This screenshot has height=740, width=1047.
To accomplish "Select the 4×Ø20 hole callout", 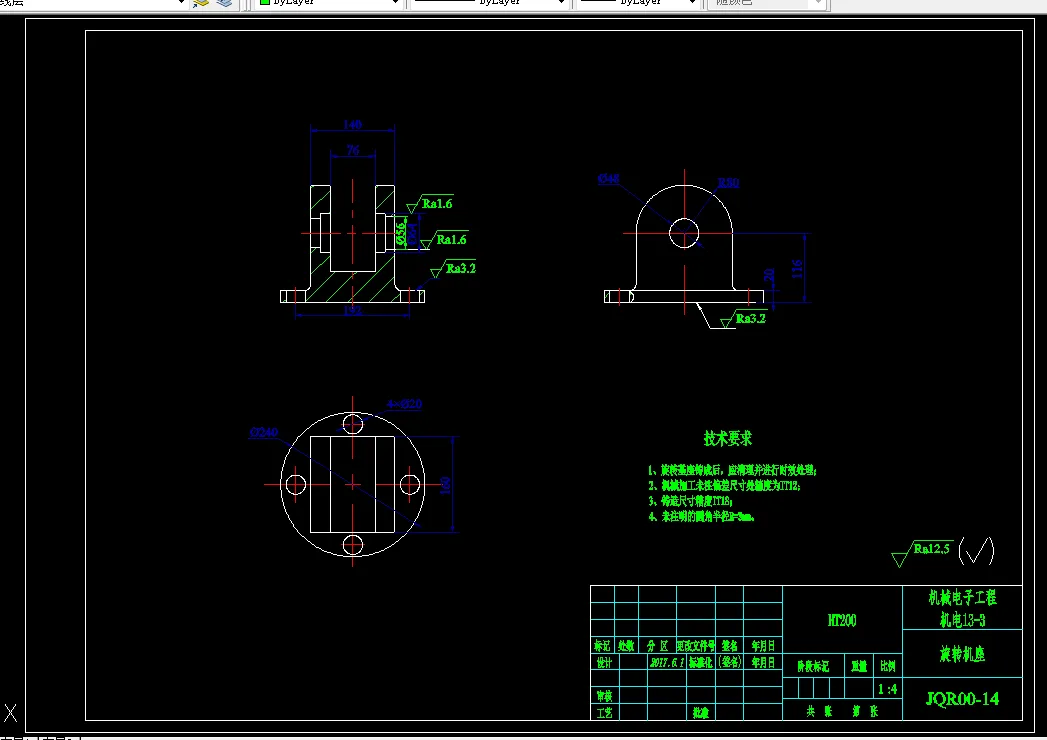I will (405, 404).
